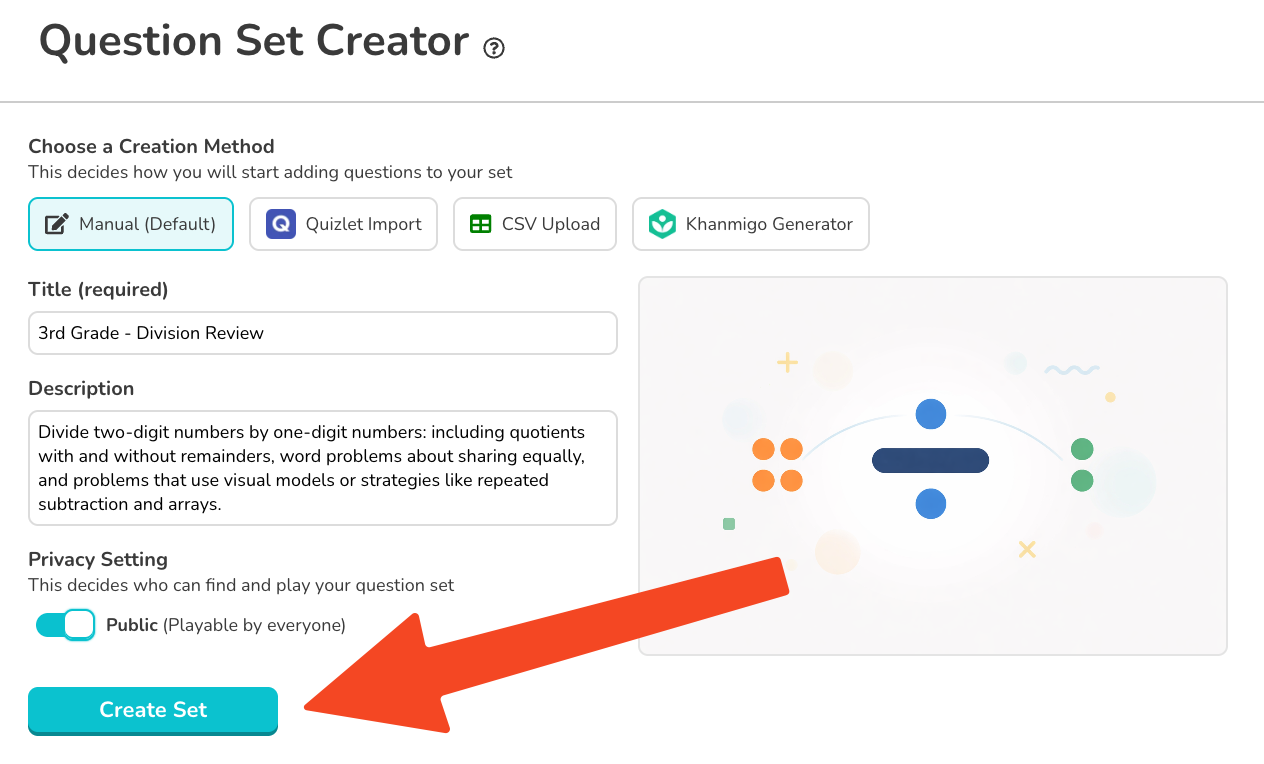Click the Create Set button
This screenshot has width=1264, height=764.
(153, 710)
